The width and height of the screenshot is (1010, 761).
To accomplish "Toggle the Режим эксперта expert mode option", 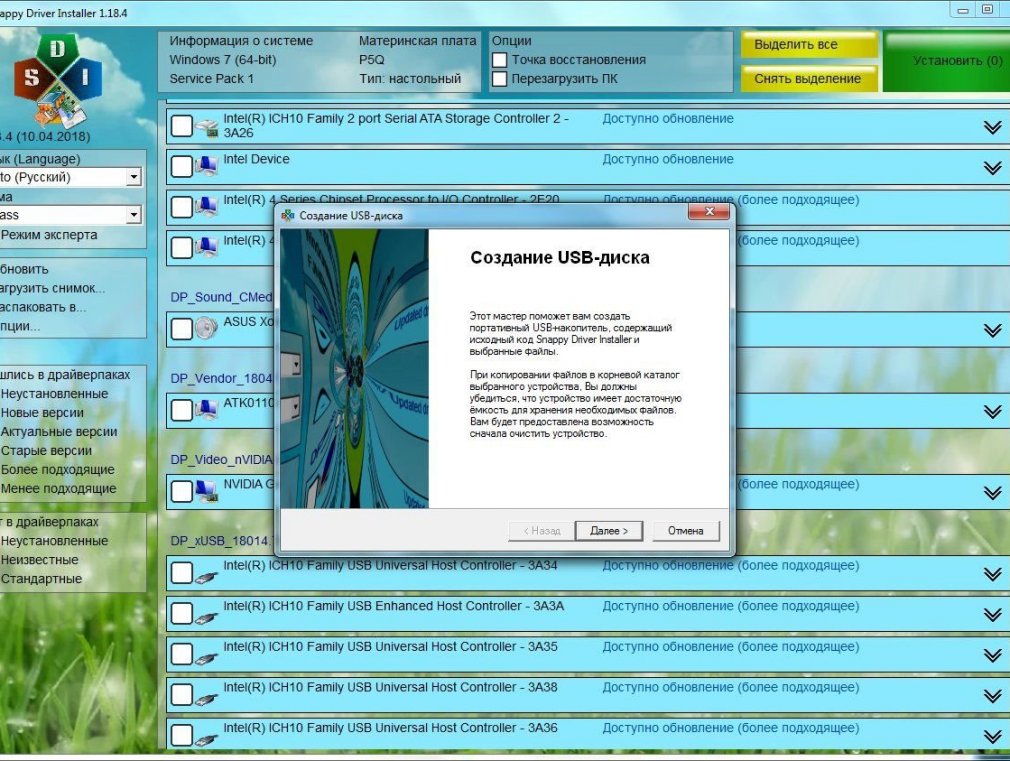I will (x=49, y=235).
